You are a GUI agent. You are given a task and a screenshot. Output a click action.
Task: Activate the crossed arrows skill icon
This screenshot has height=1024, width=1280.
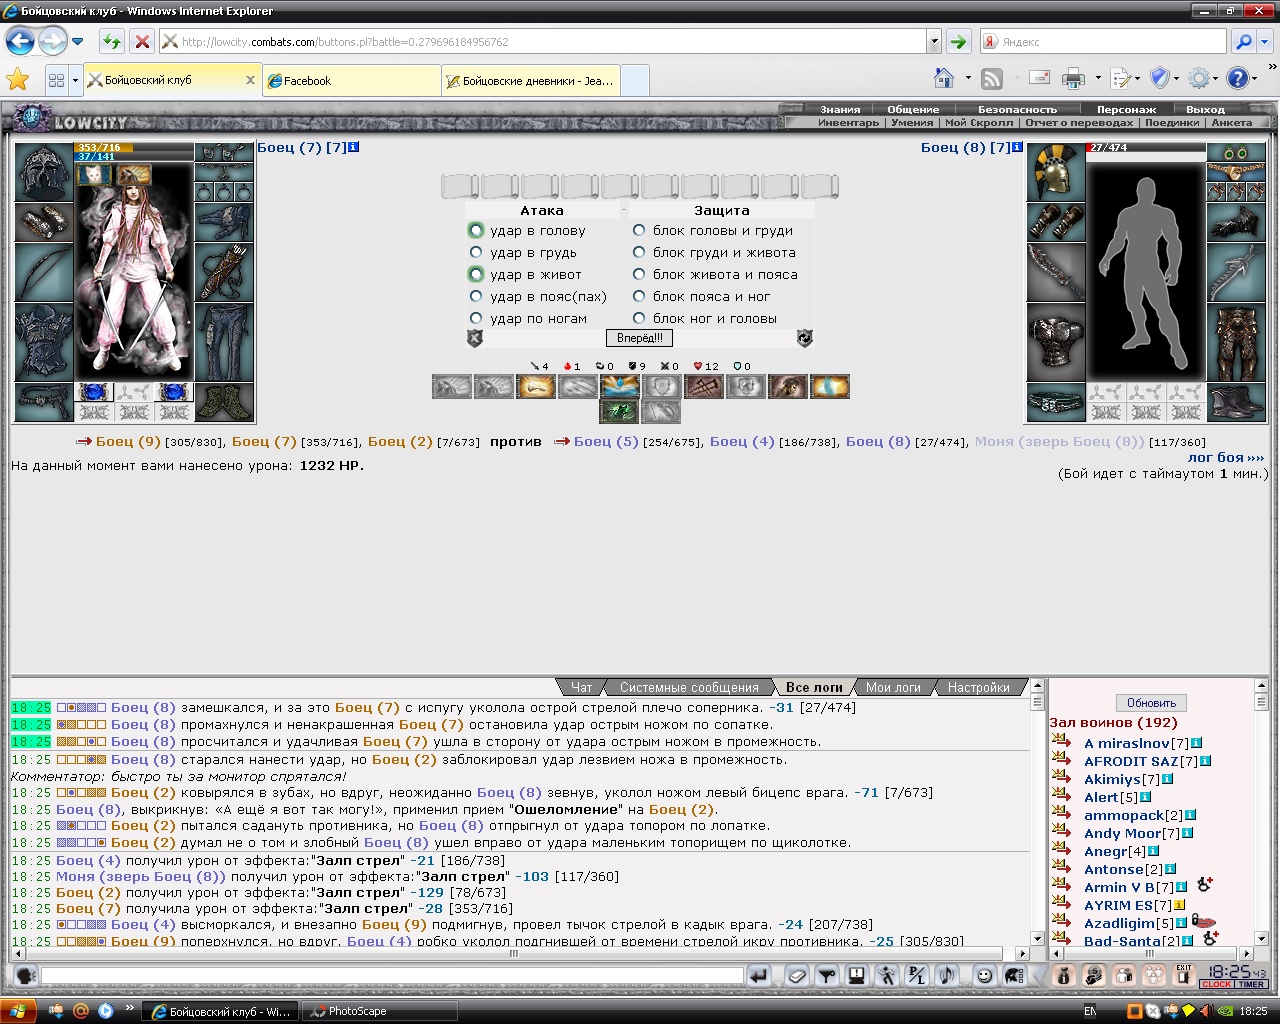point(704,386)
